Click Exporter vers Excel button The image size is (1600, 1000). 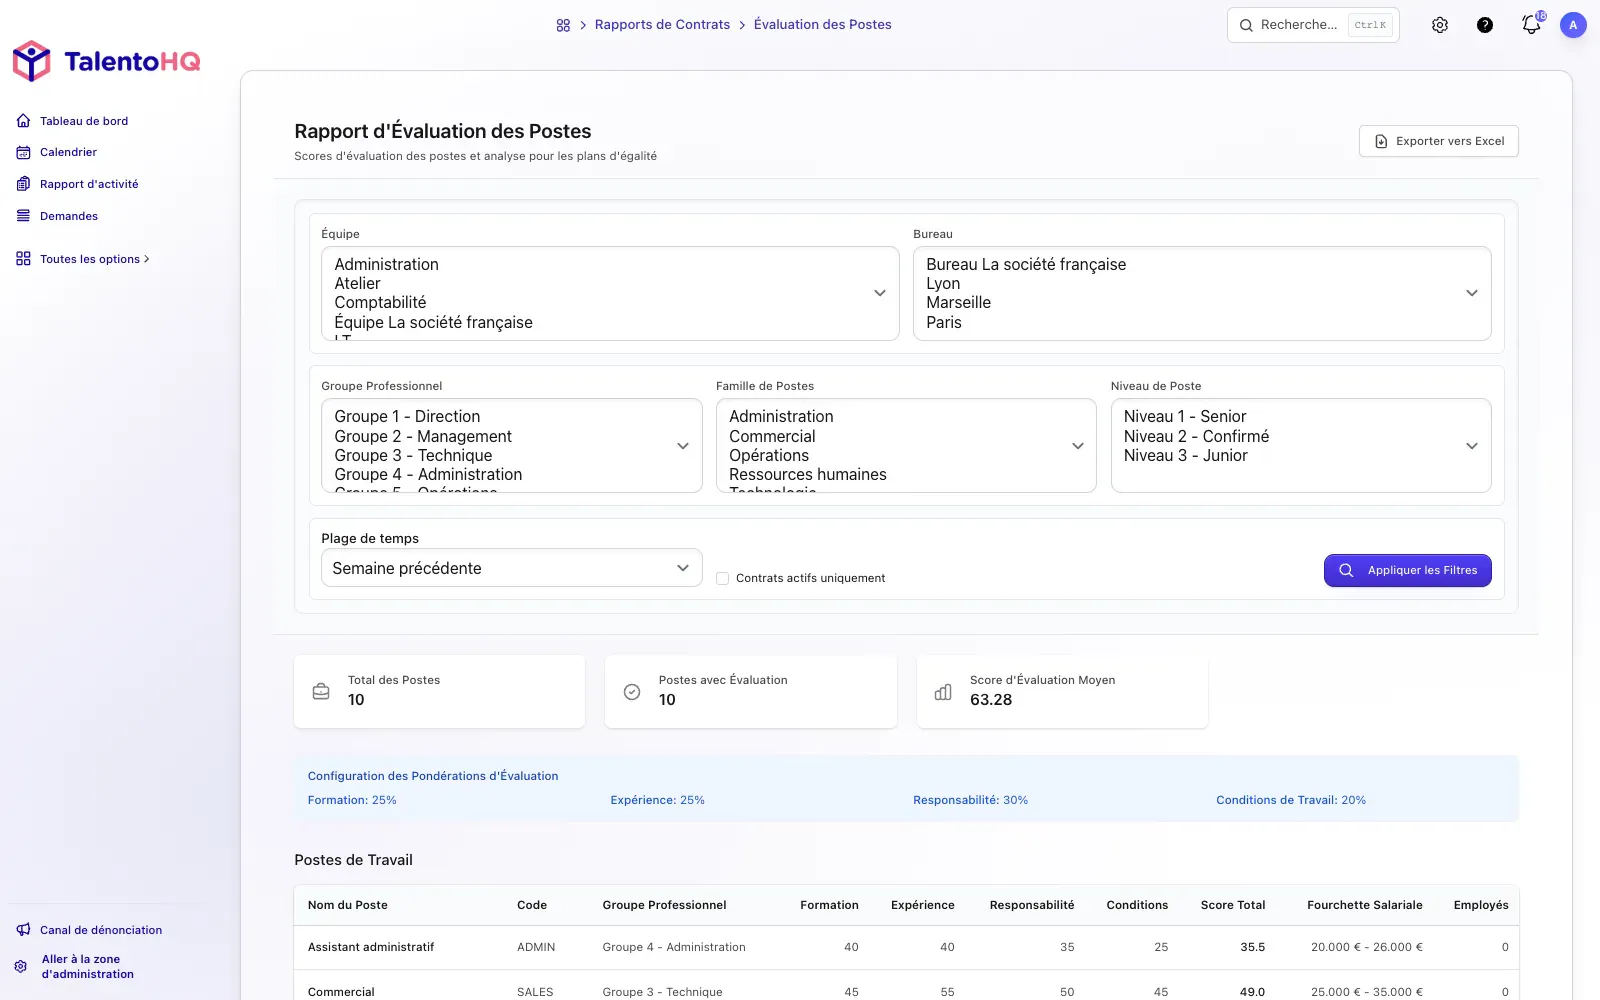coord(1438,141)
